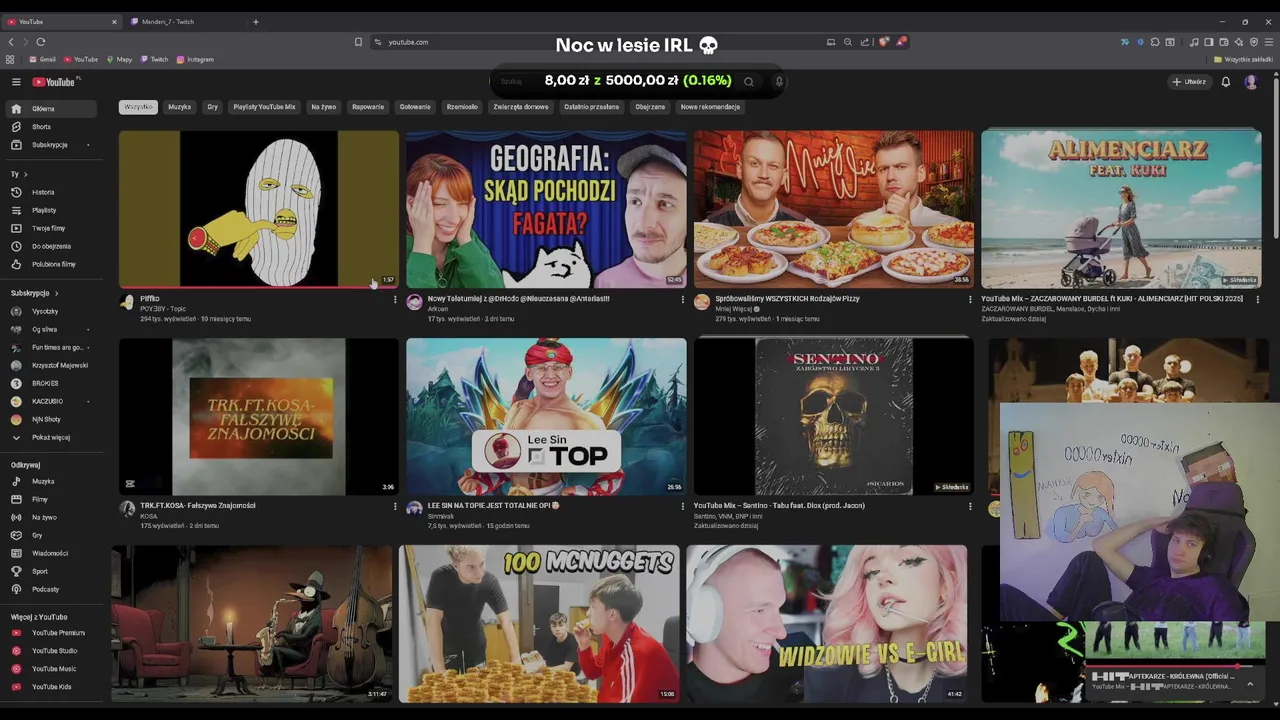The width and height of the screenshot is (1280, 720).
Task: Open the browser main menu icon
Action: pos(1270,42)
